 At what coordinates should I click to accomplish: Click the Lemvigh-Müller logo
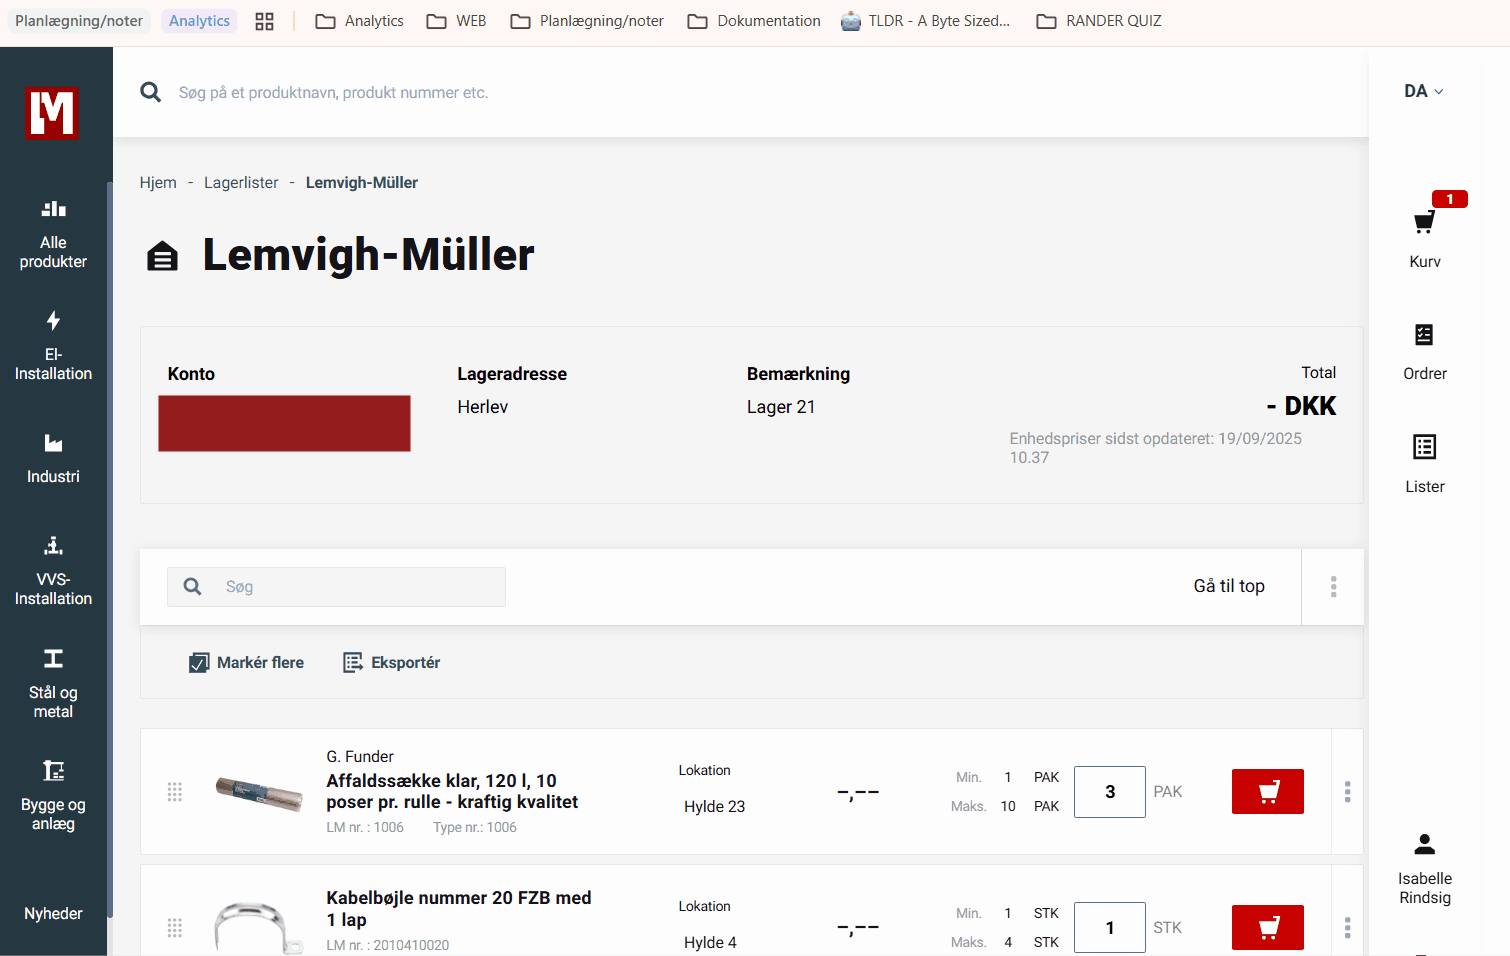[x=53, y=113]
